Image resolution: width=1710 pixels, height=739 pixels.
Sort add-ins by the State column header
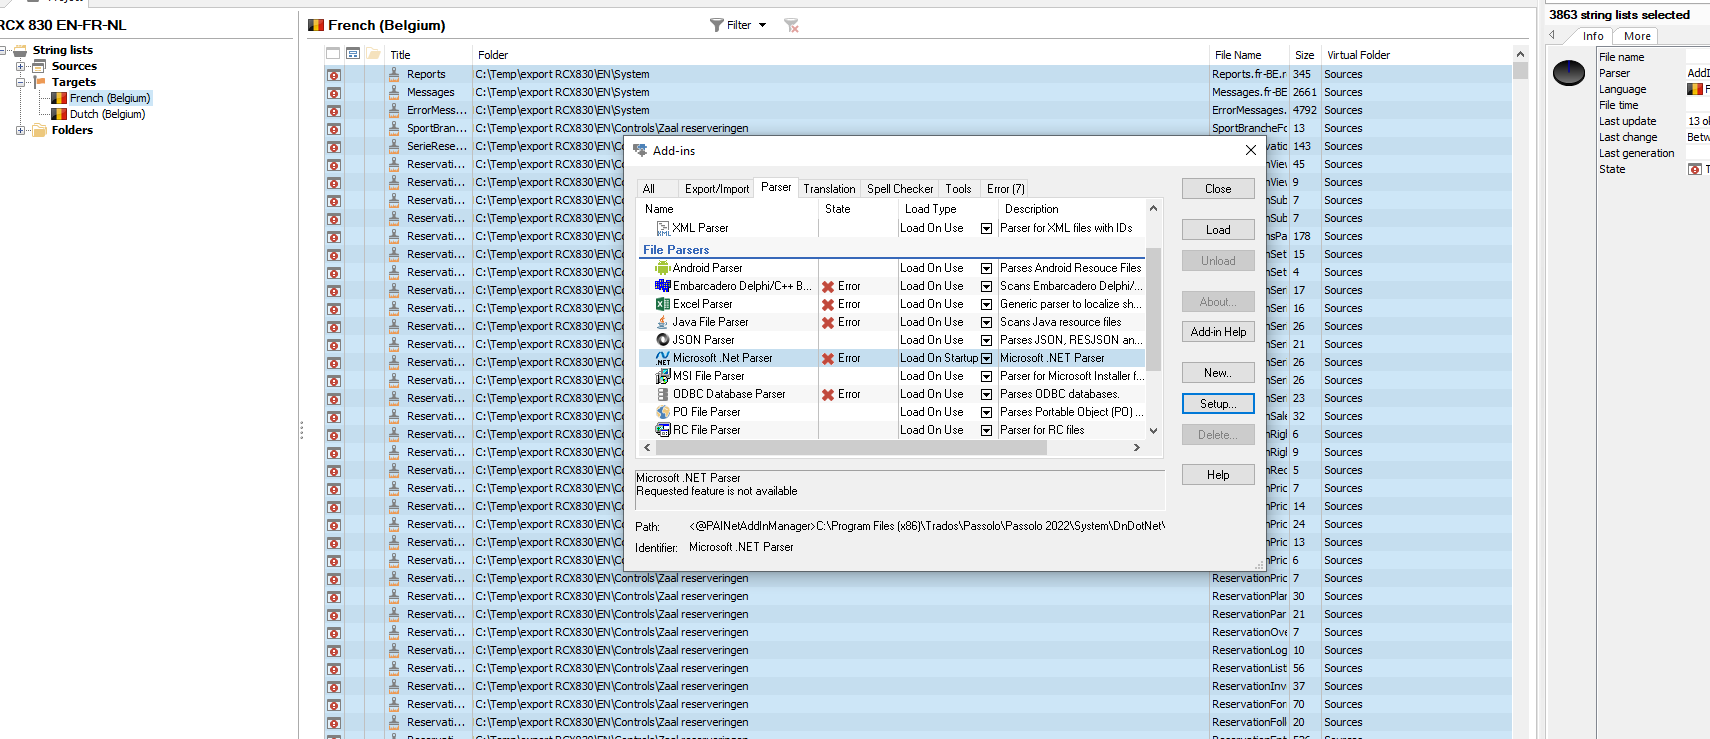(838, 209)
